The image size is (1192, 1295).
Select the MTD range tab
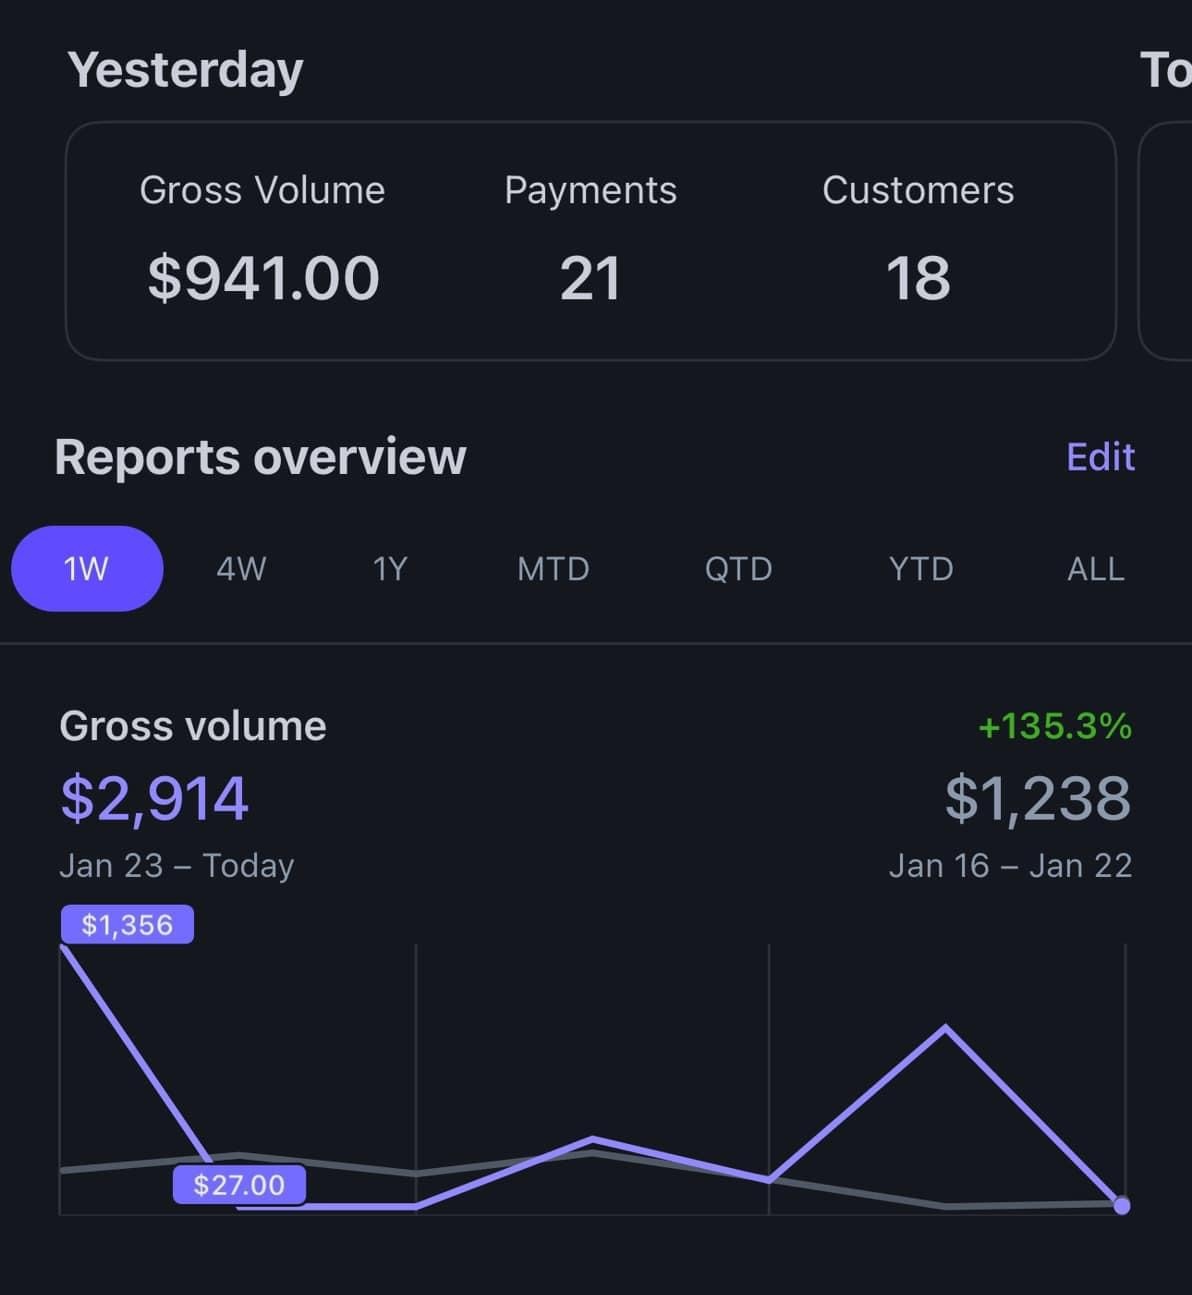[x=553, y=569]
